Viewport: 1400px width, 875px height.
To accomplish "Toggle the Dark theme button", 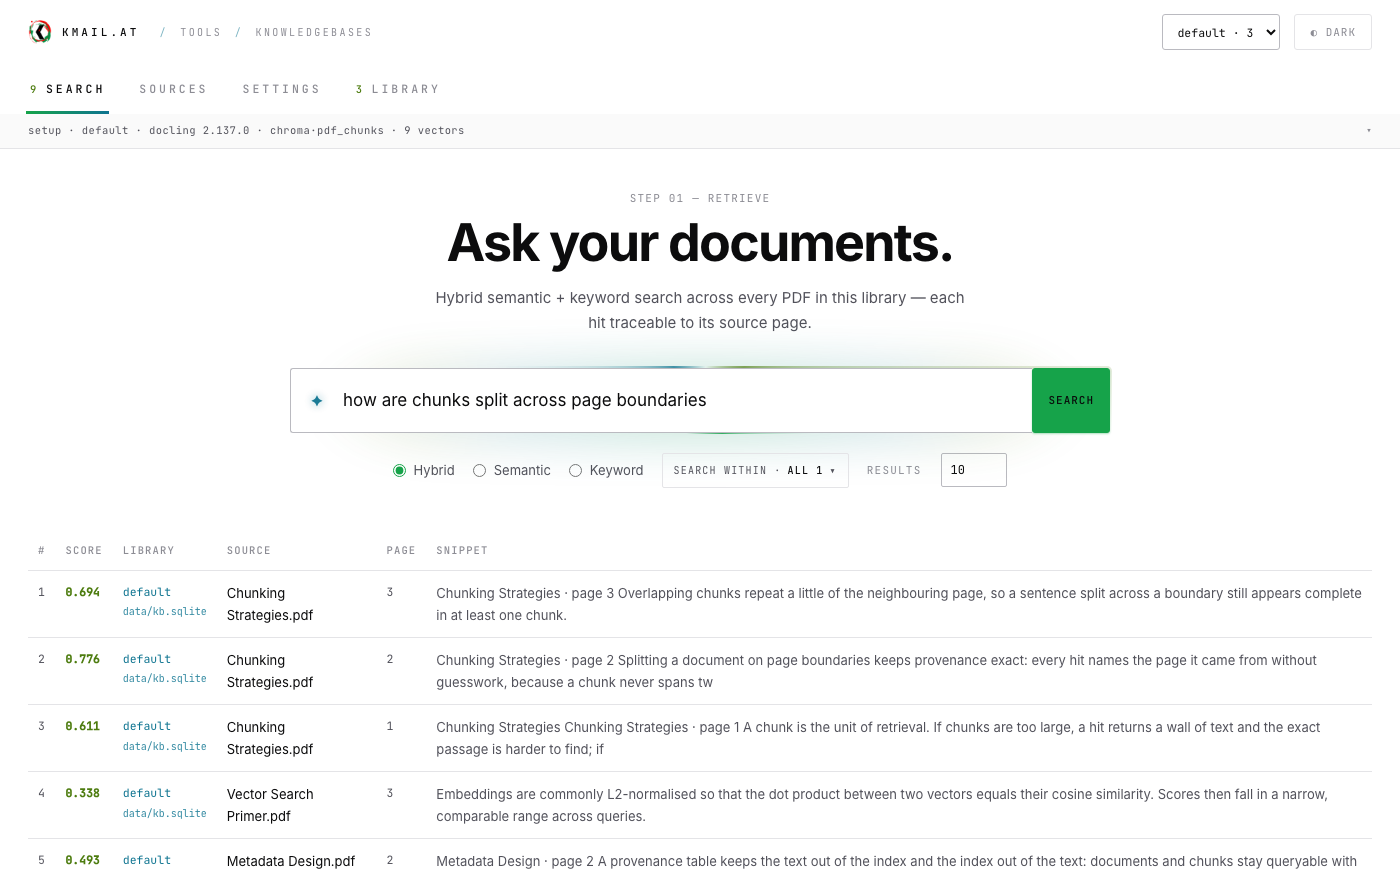I will pyautogui.click(x=1333, y=32).
